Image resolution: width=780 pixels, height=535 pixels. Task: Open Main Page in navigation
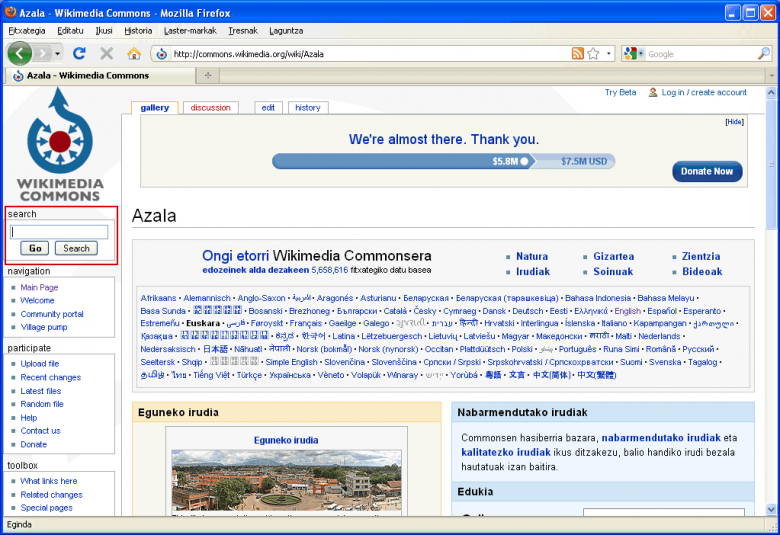tap(39, 287)
